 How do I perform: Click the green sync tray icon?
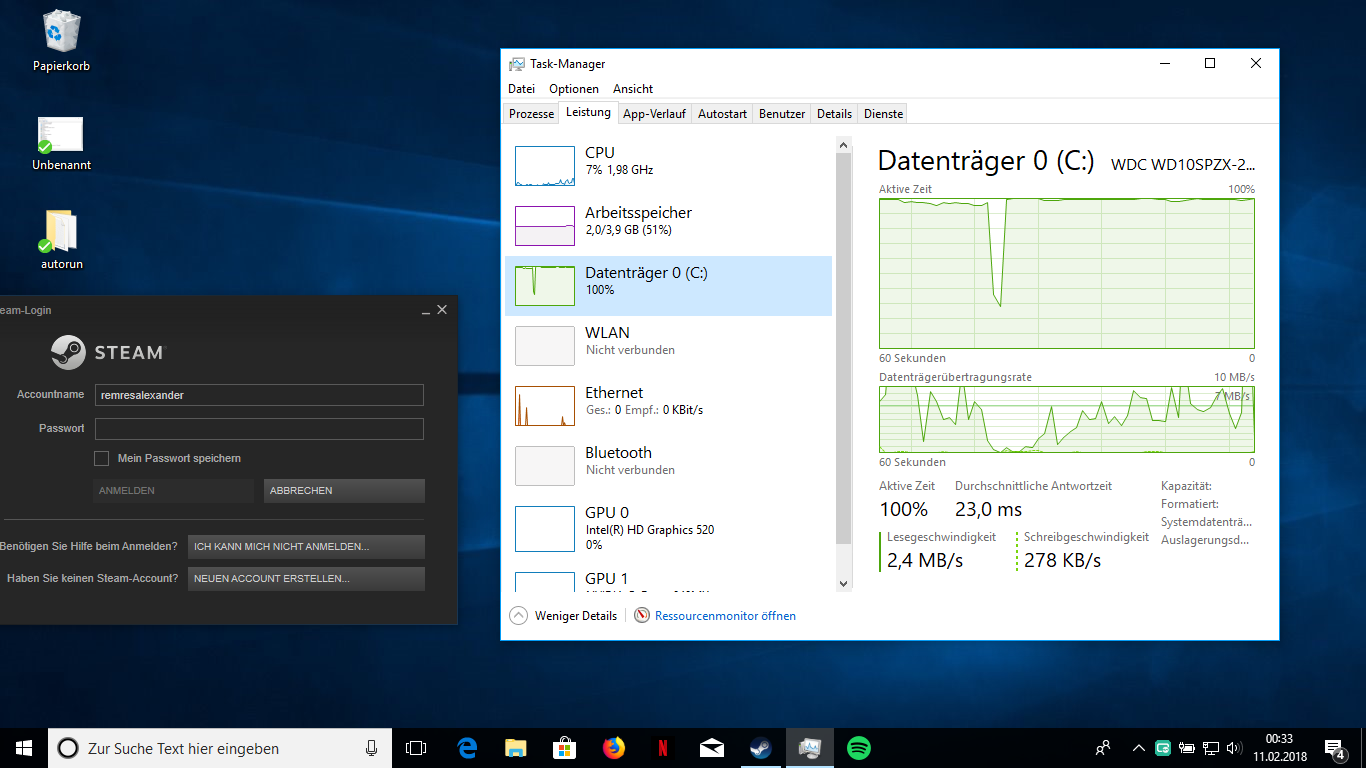click(x=1164, y=748)
